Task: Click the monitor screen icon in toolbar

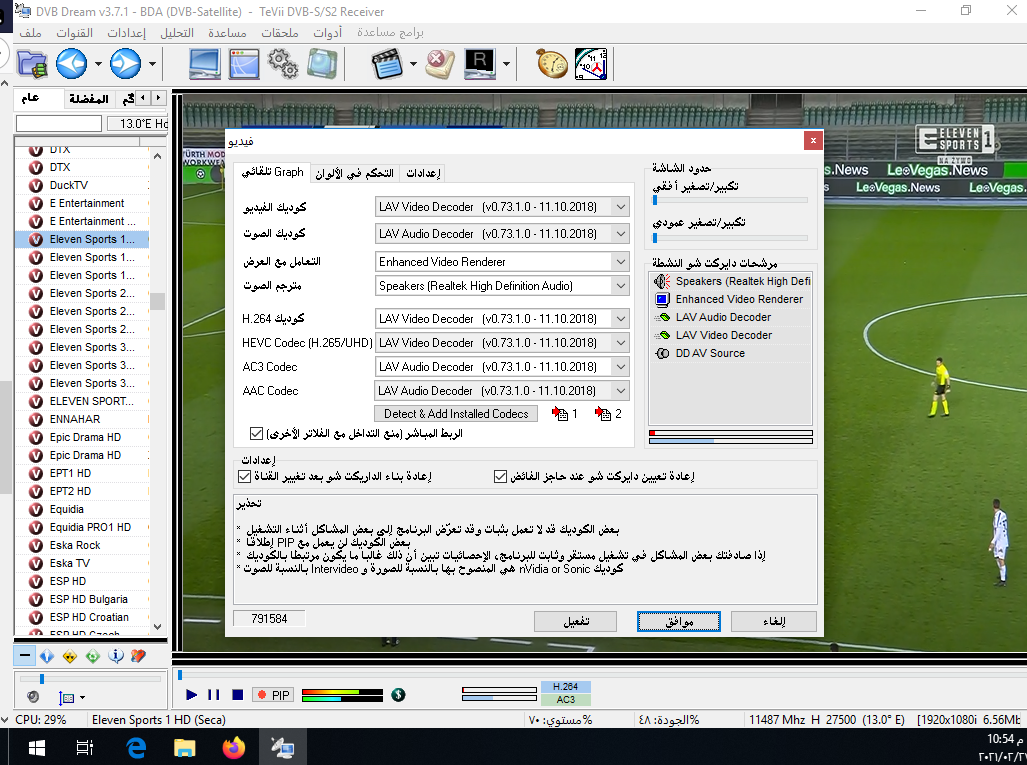Action: [x=205, y=64]
